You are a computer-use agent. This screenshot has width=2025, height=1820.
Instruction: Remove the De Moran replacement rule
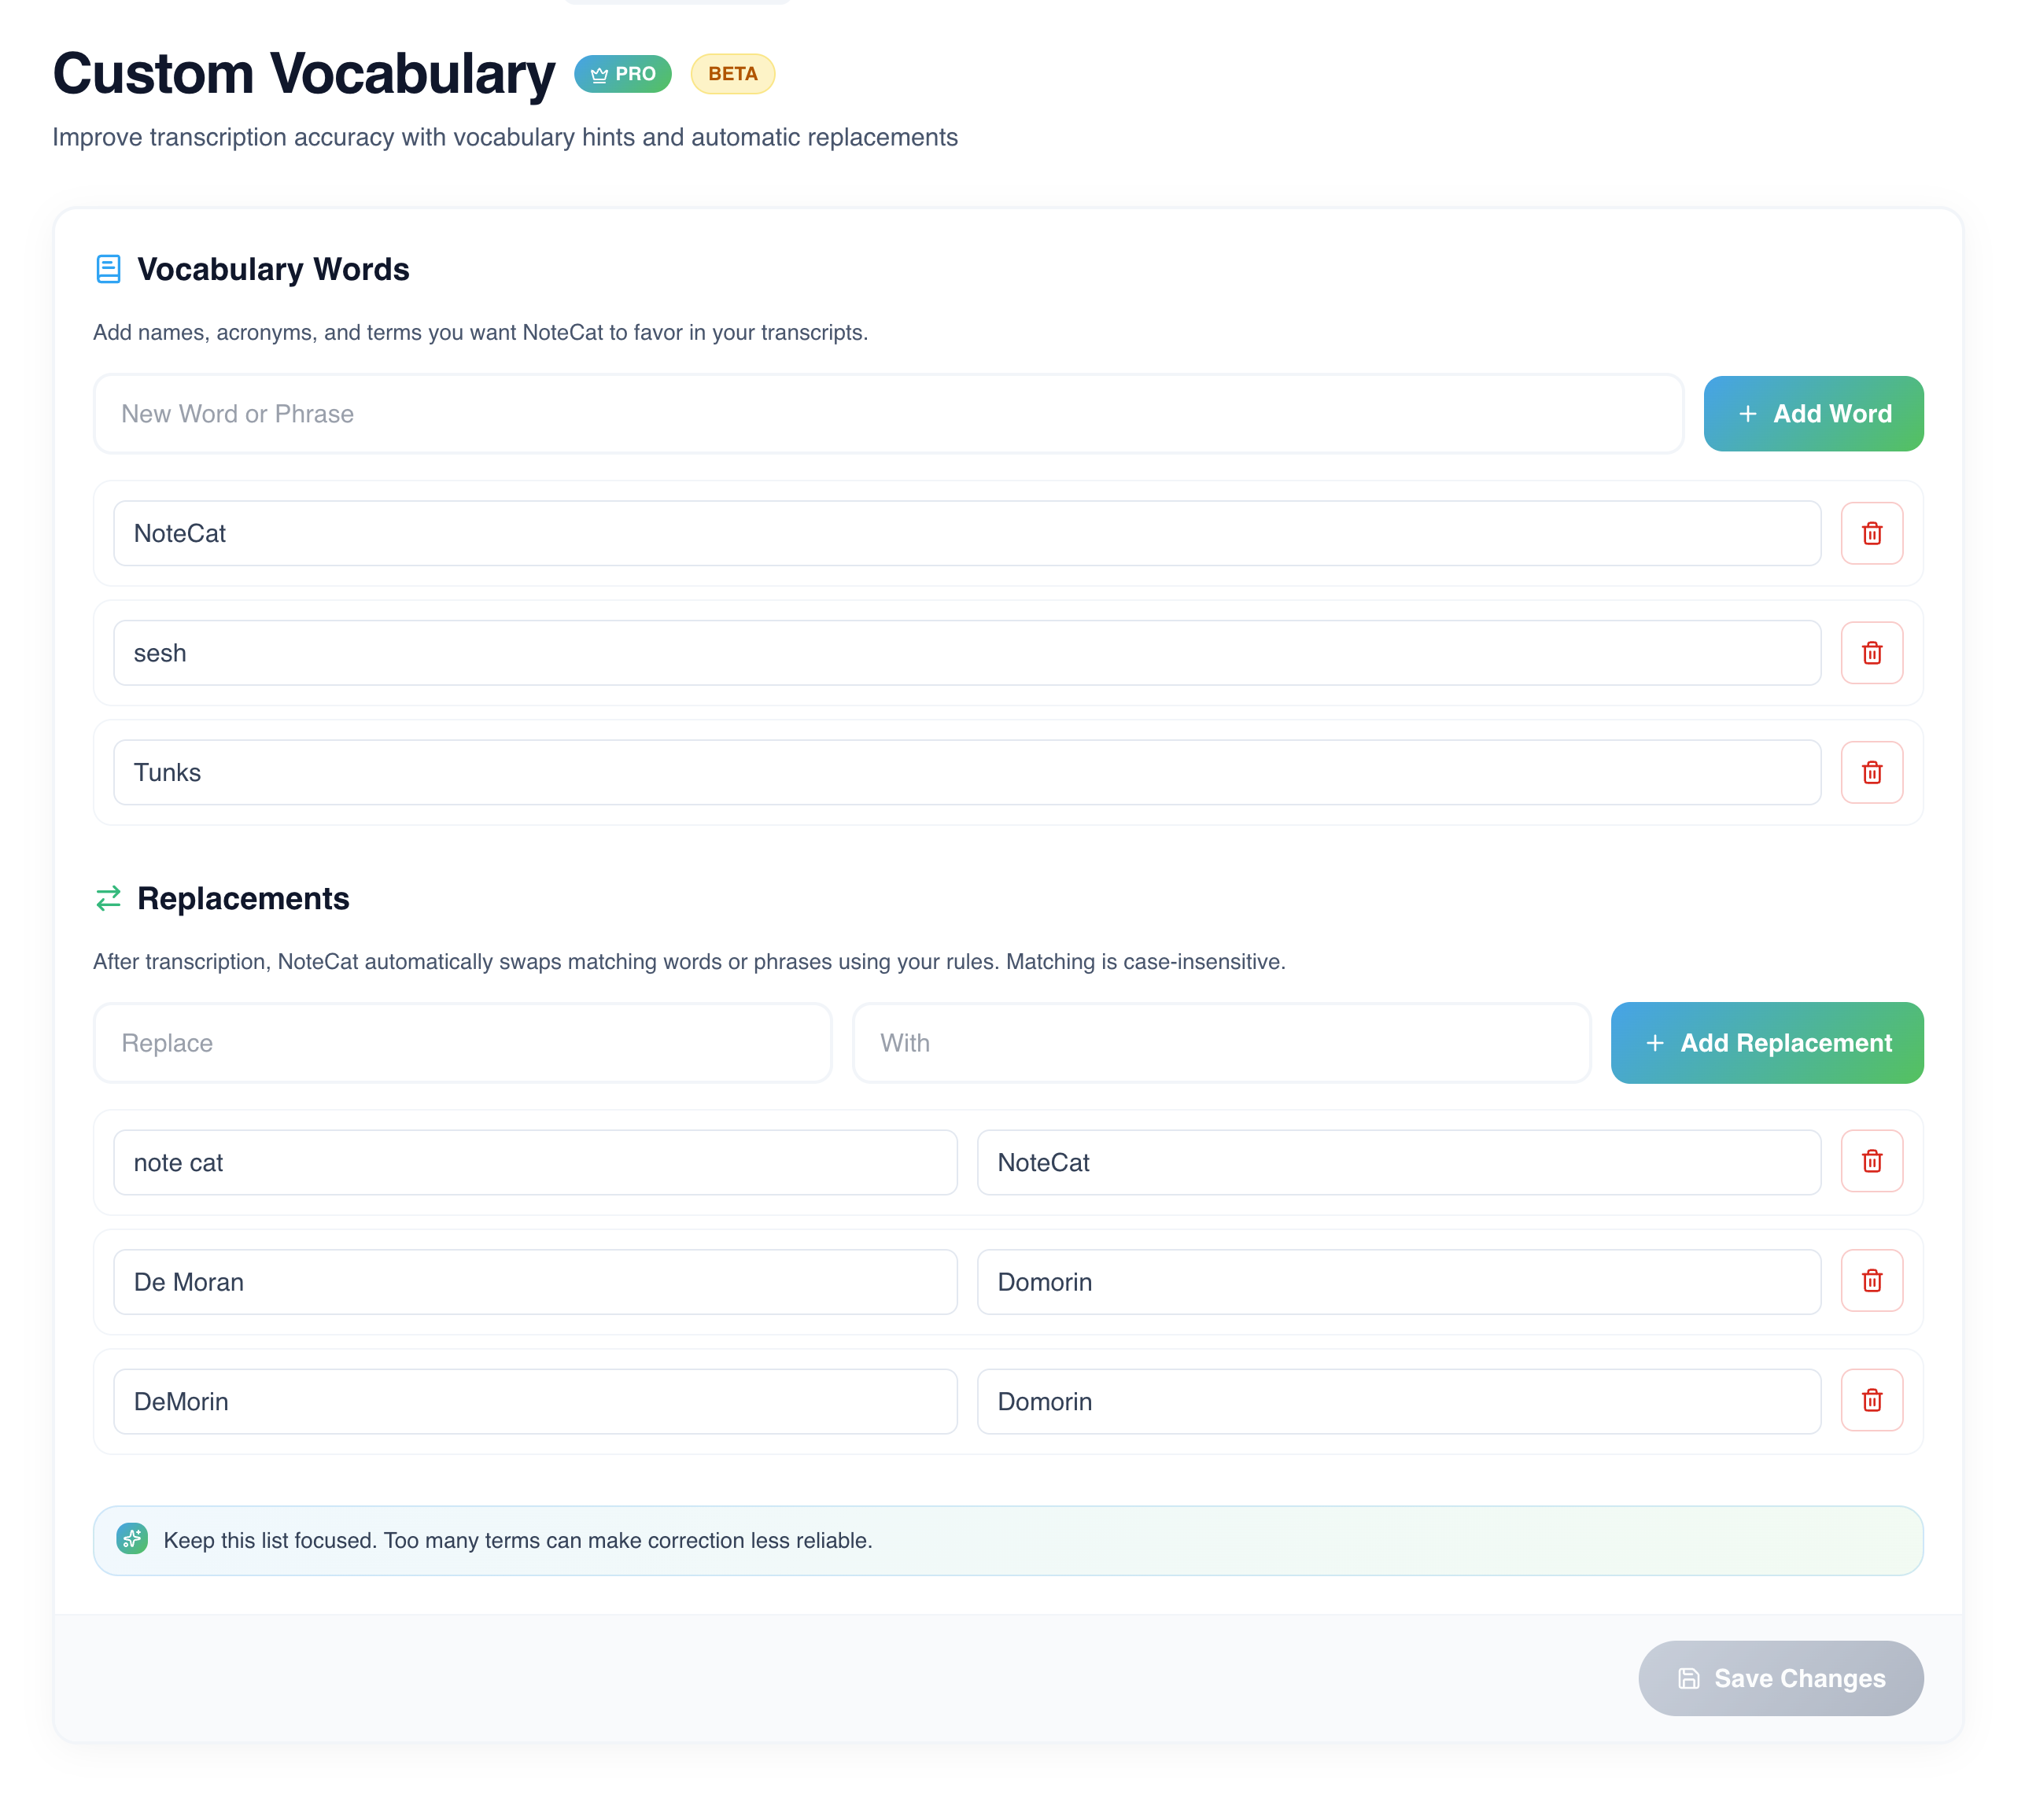[1872, 1280]
